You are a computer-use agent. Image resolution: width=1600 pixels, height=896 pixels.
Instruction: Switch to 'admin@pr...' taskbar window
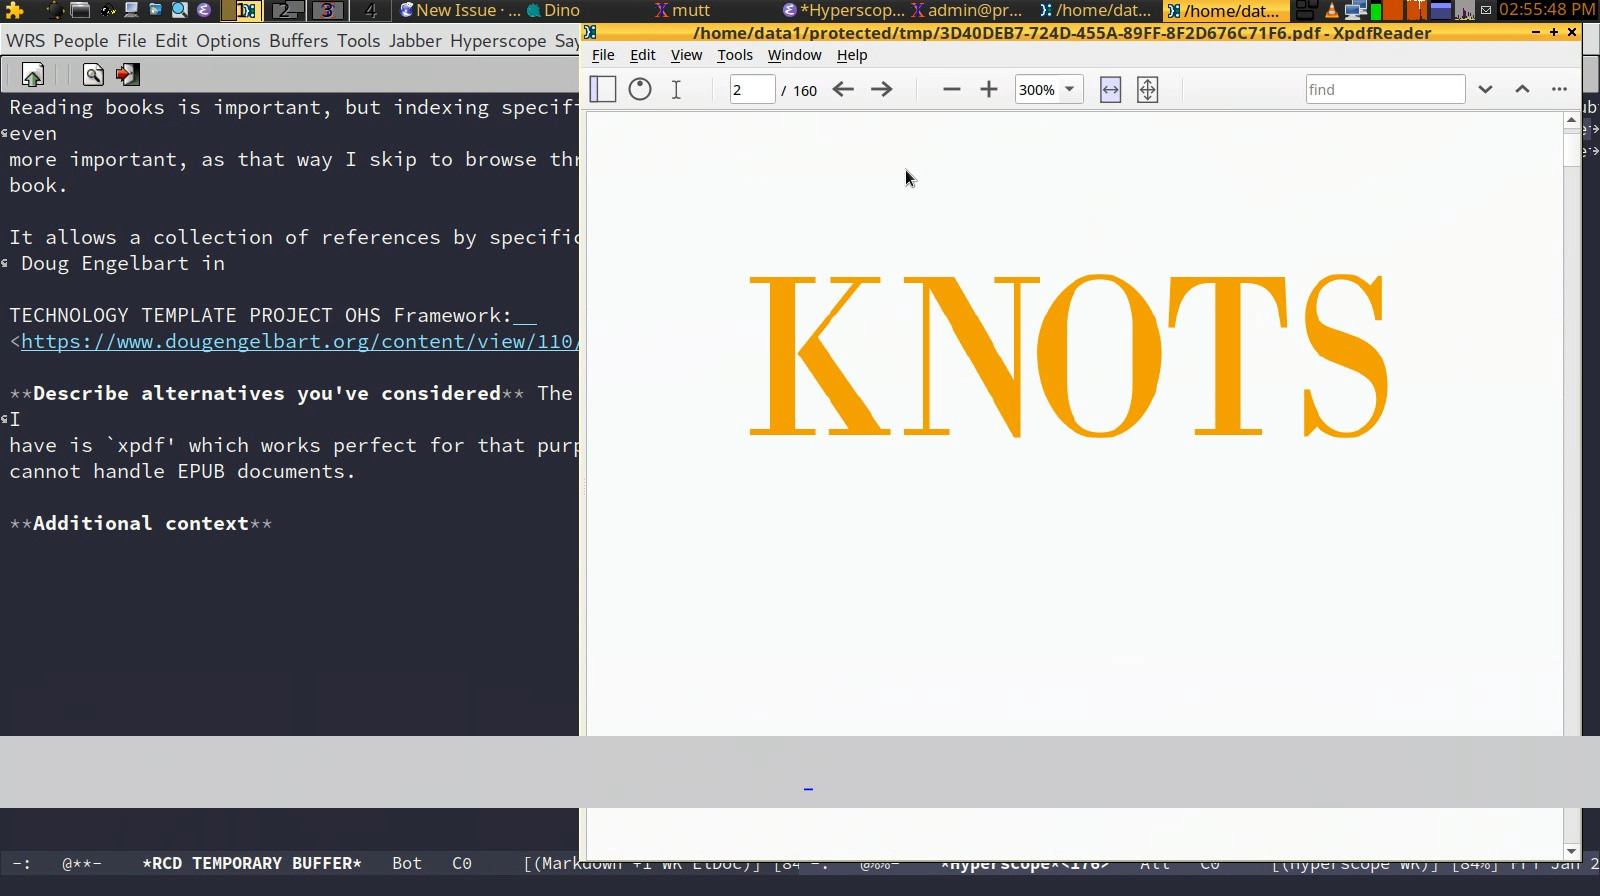click(967, 11)
